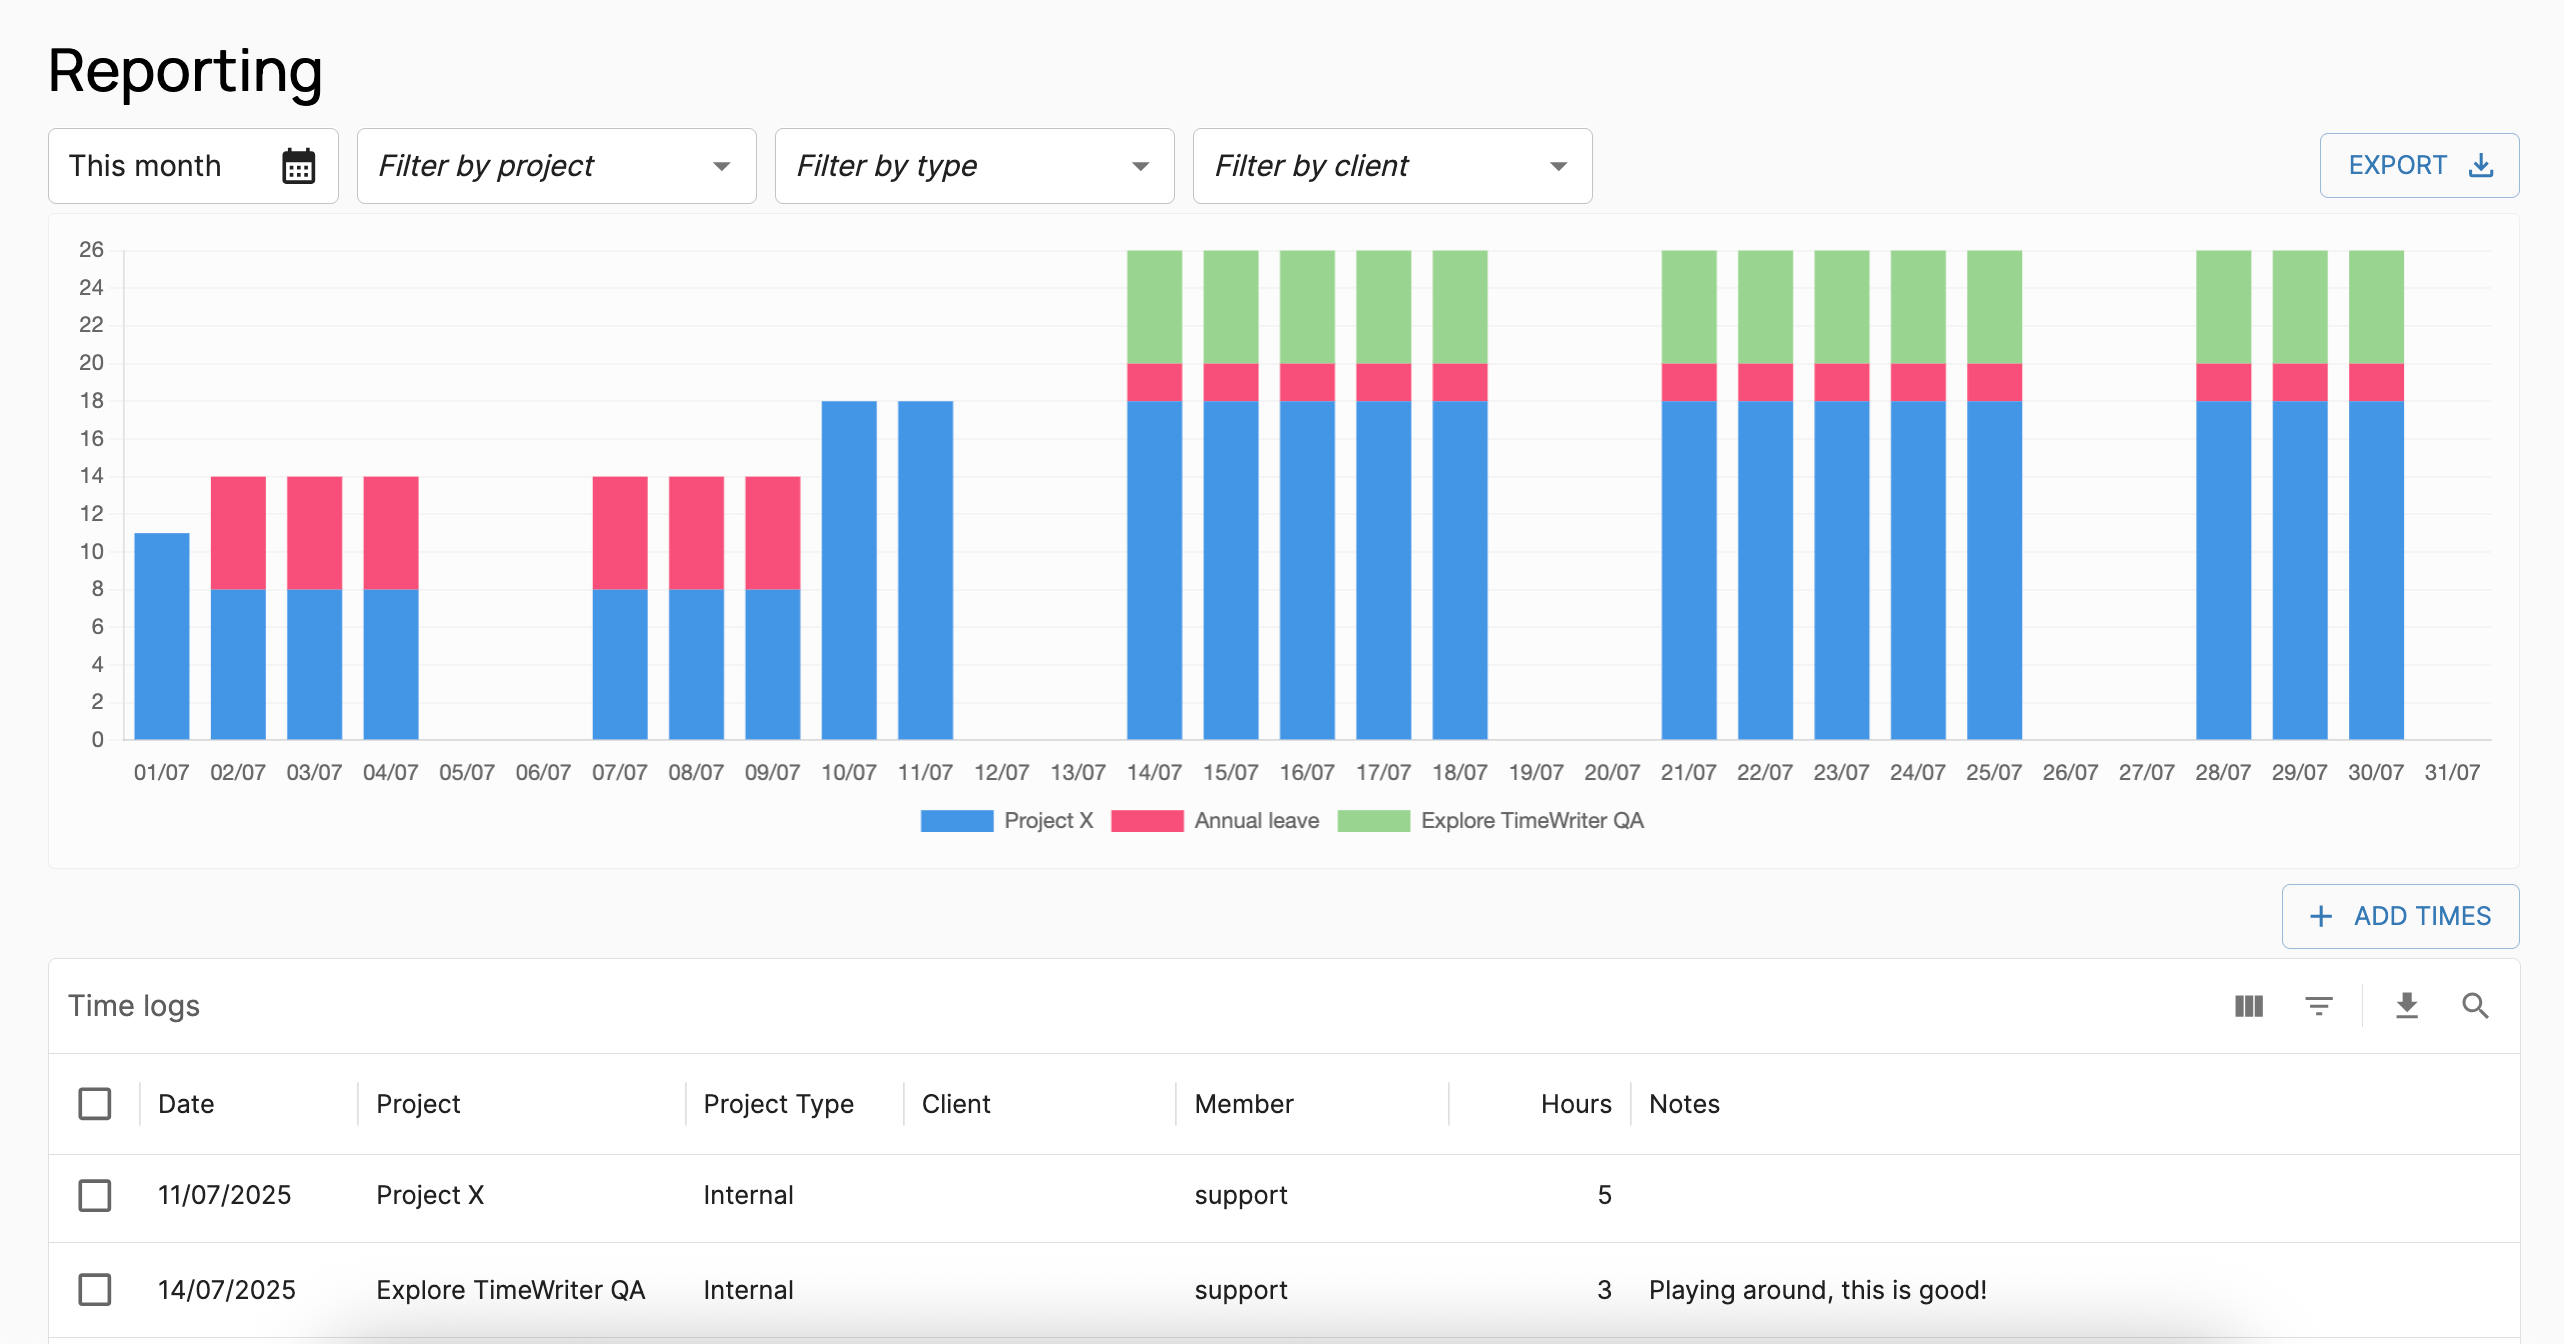This screenshot has width=2564, height=1344.
Task: Toggle the blue Project X legend swatch
Action: click(956, 821)
